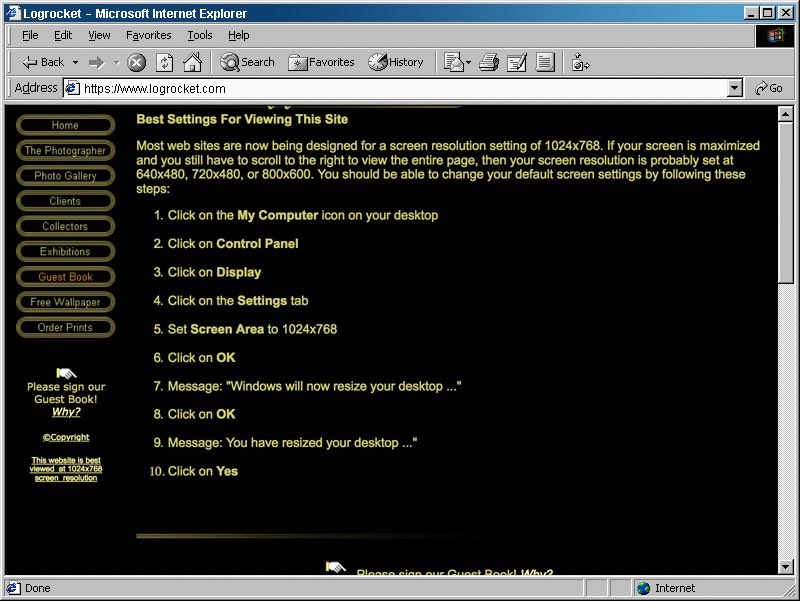Stop page loading with the Stop icon
Image resolution: width=800 pixels, height=601 pixels.
pyautogui.click(x=136, y=63)
